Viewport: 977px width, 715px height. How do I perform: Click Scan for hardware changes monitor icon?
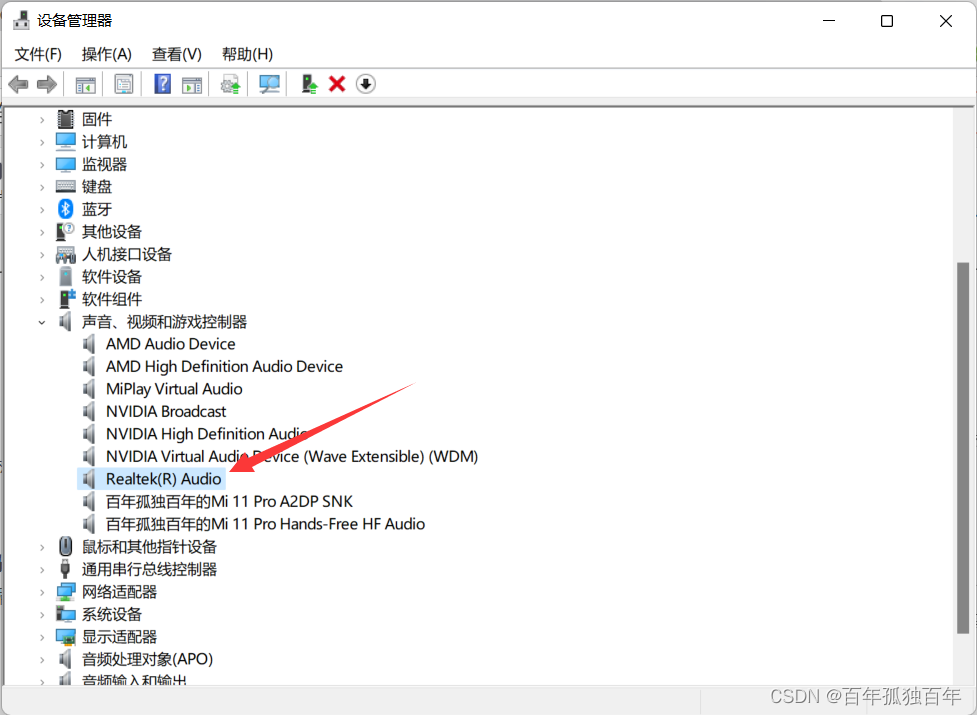[x=269, y=84]
